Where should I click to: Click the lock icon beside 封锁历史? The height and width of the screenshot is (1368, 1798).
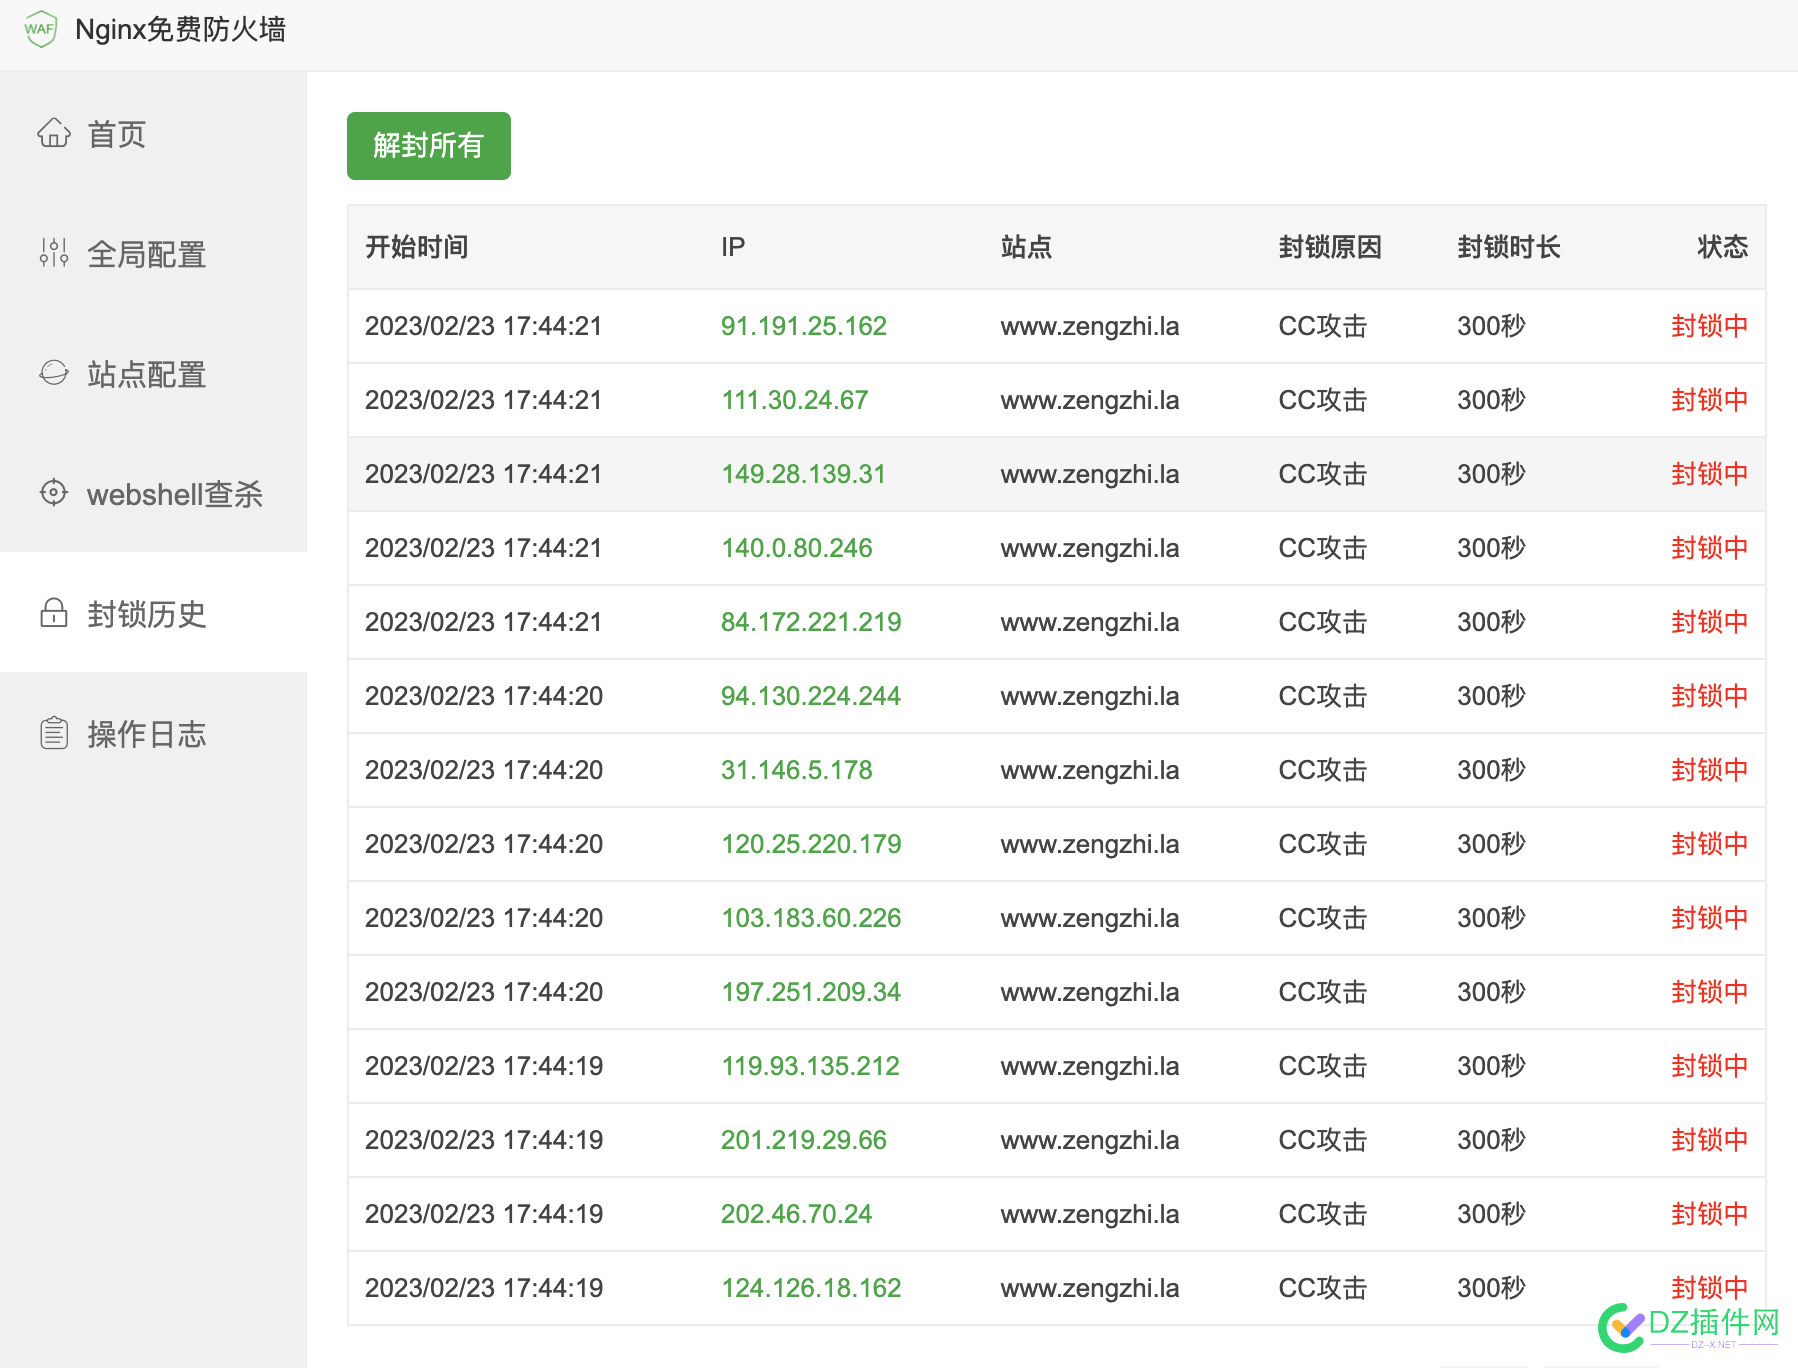click(54, 613)
